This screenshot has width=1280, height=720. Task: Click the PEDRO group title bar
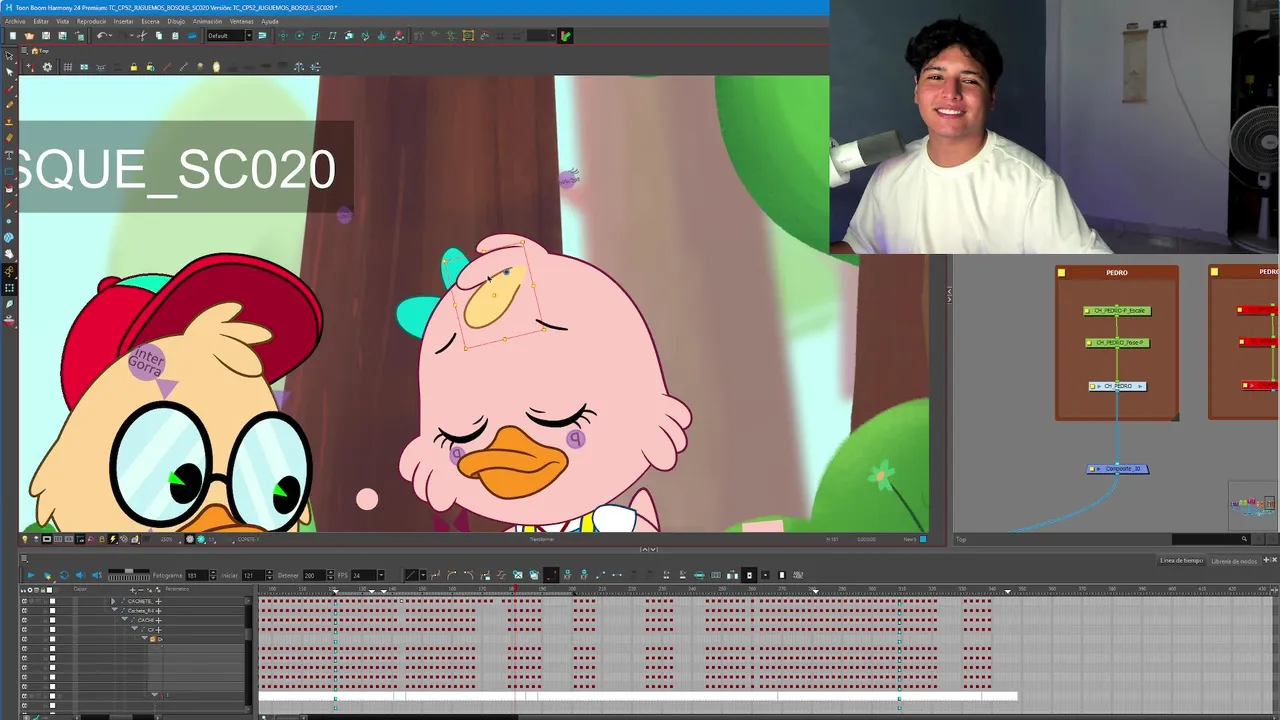point(1117,272)
